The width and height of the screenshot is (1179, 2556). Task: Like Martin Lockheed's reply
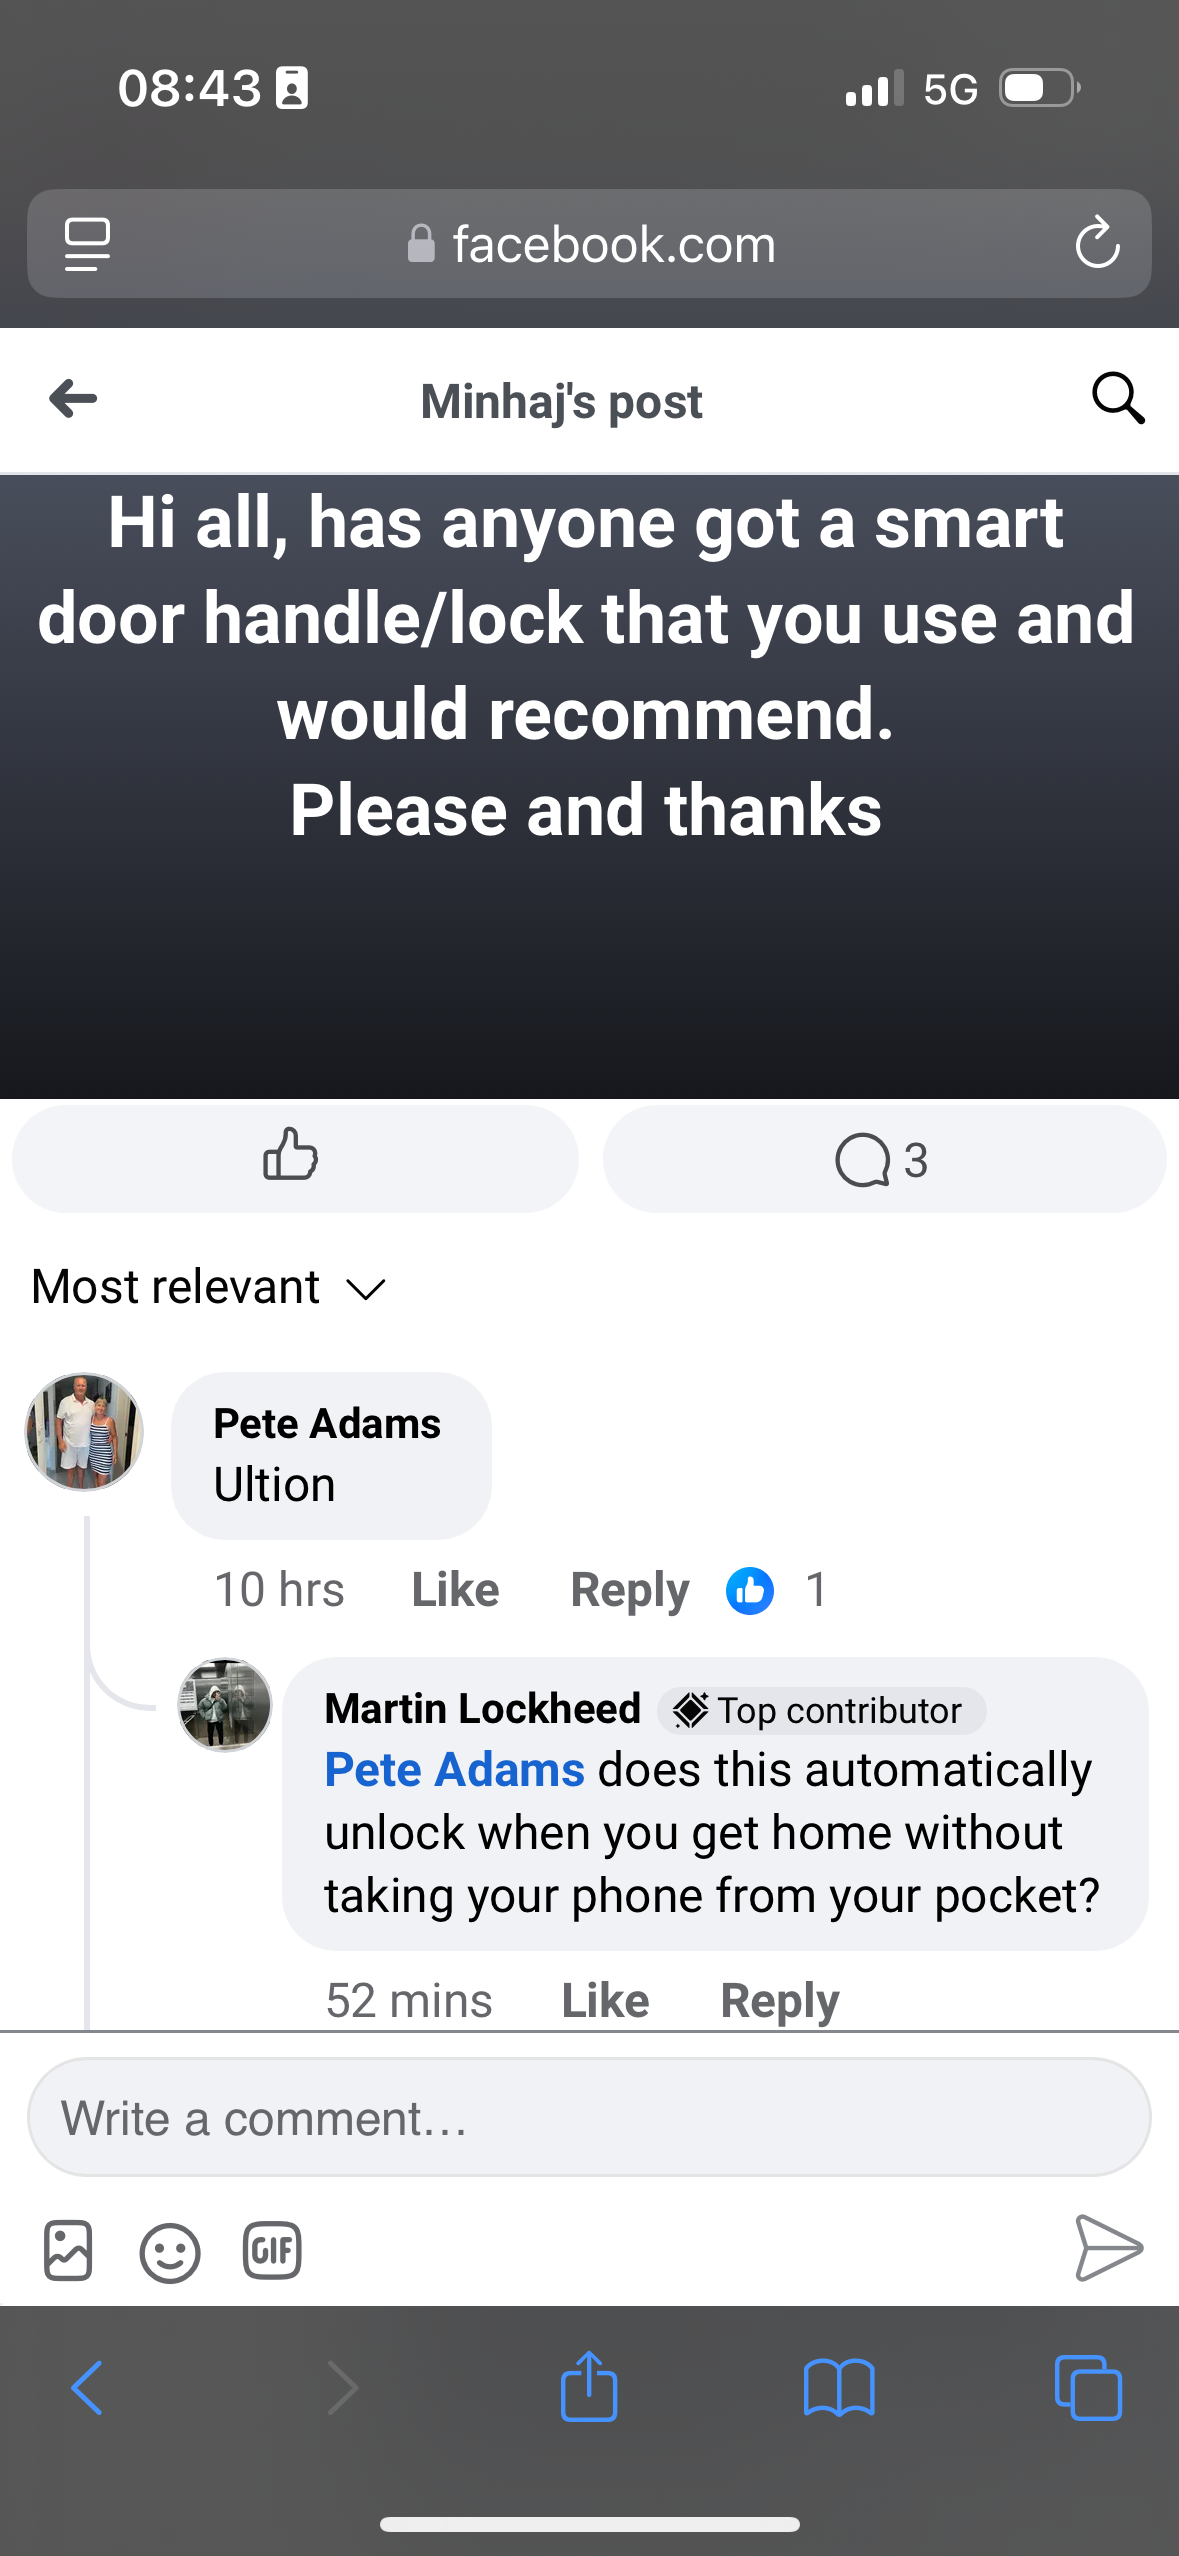(x=605, y=2000)
